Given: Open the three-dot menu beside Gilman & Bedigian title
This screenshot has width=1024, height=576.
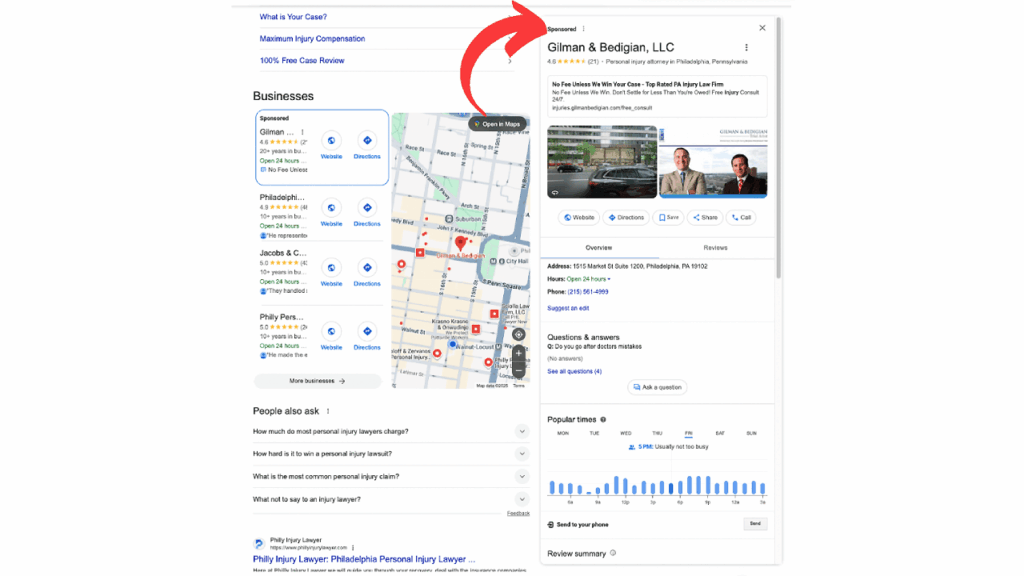Looking at the screenshot, I should point(746,48).
